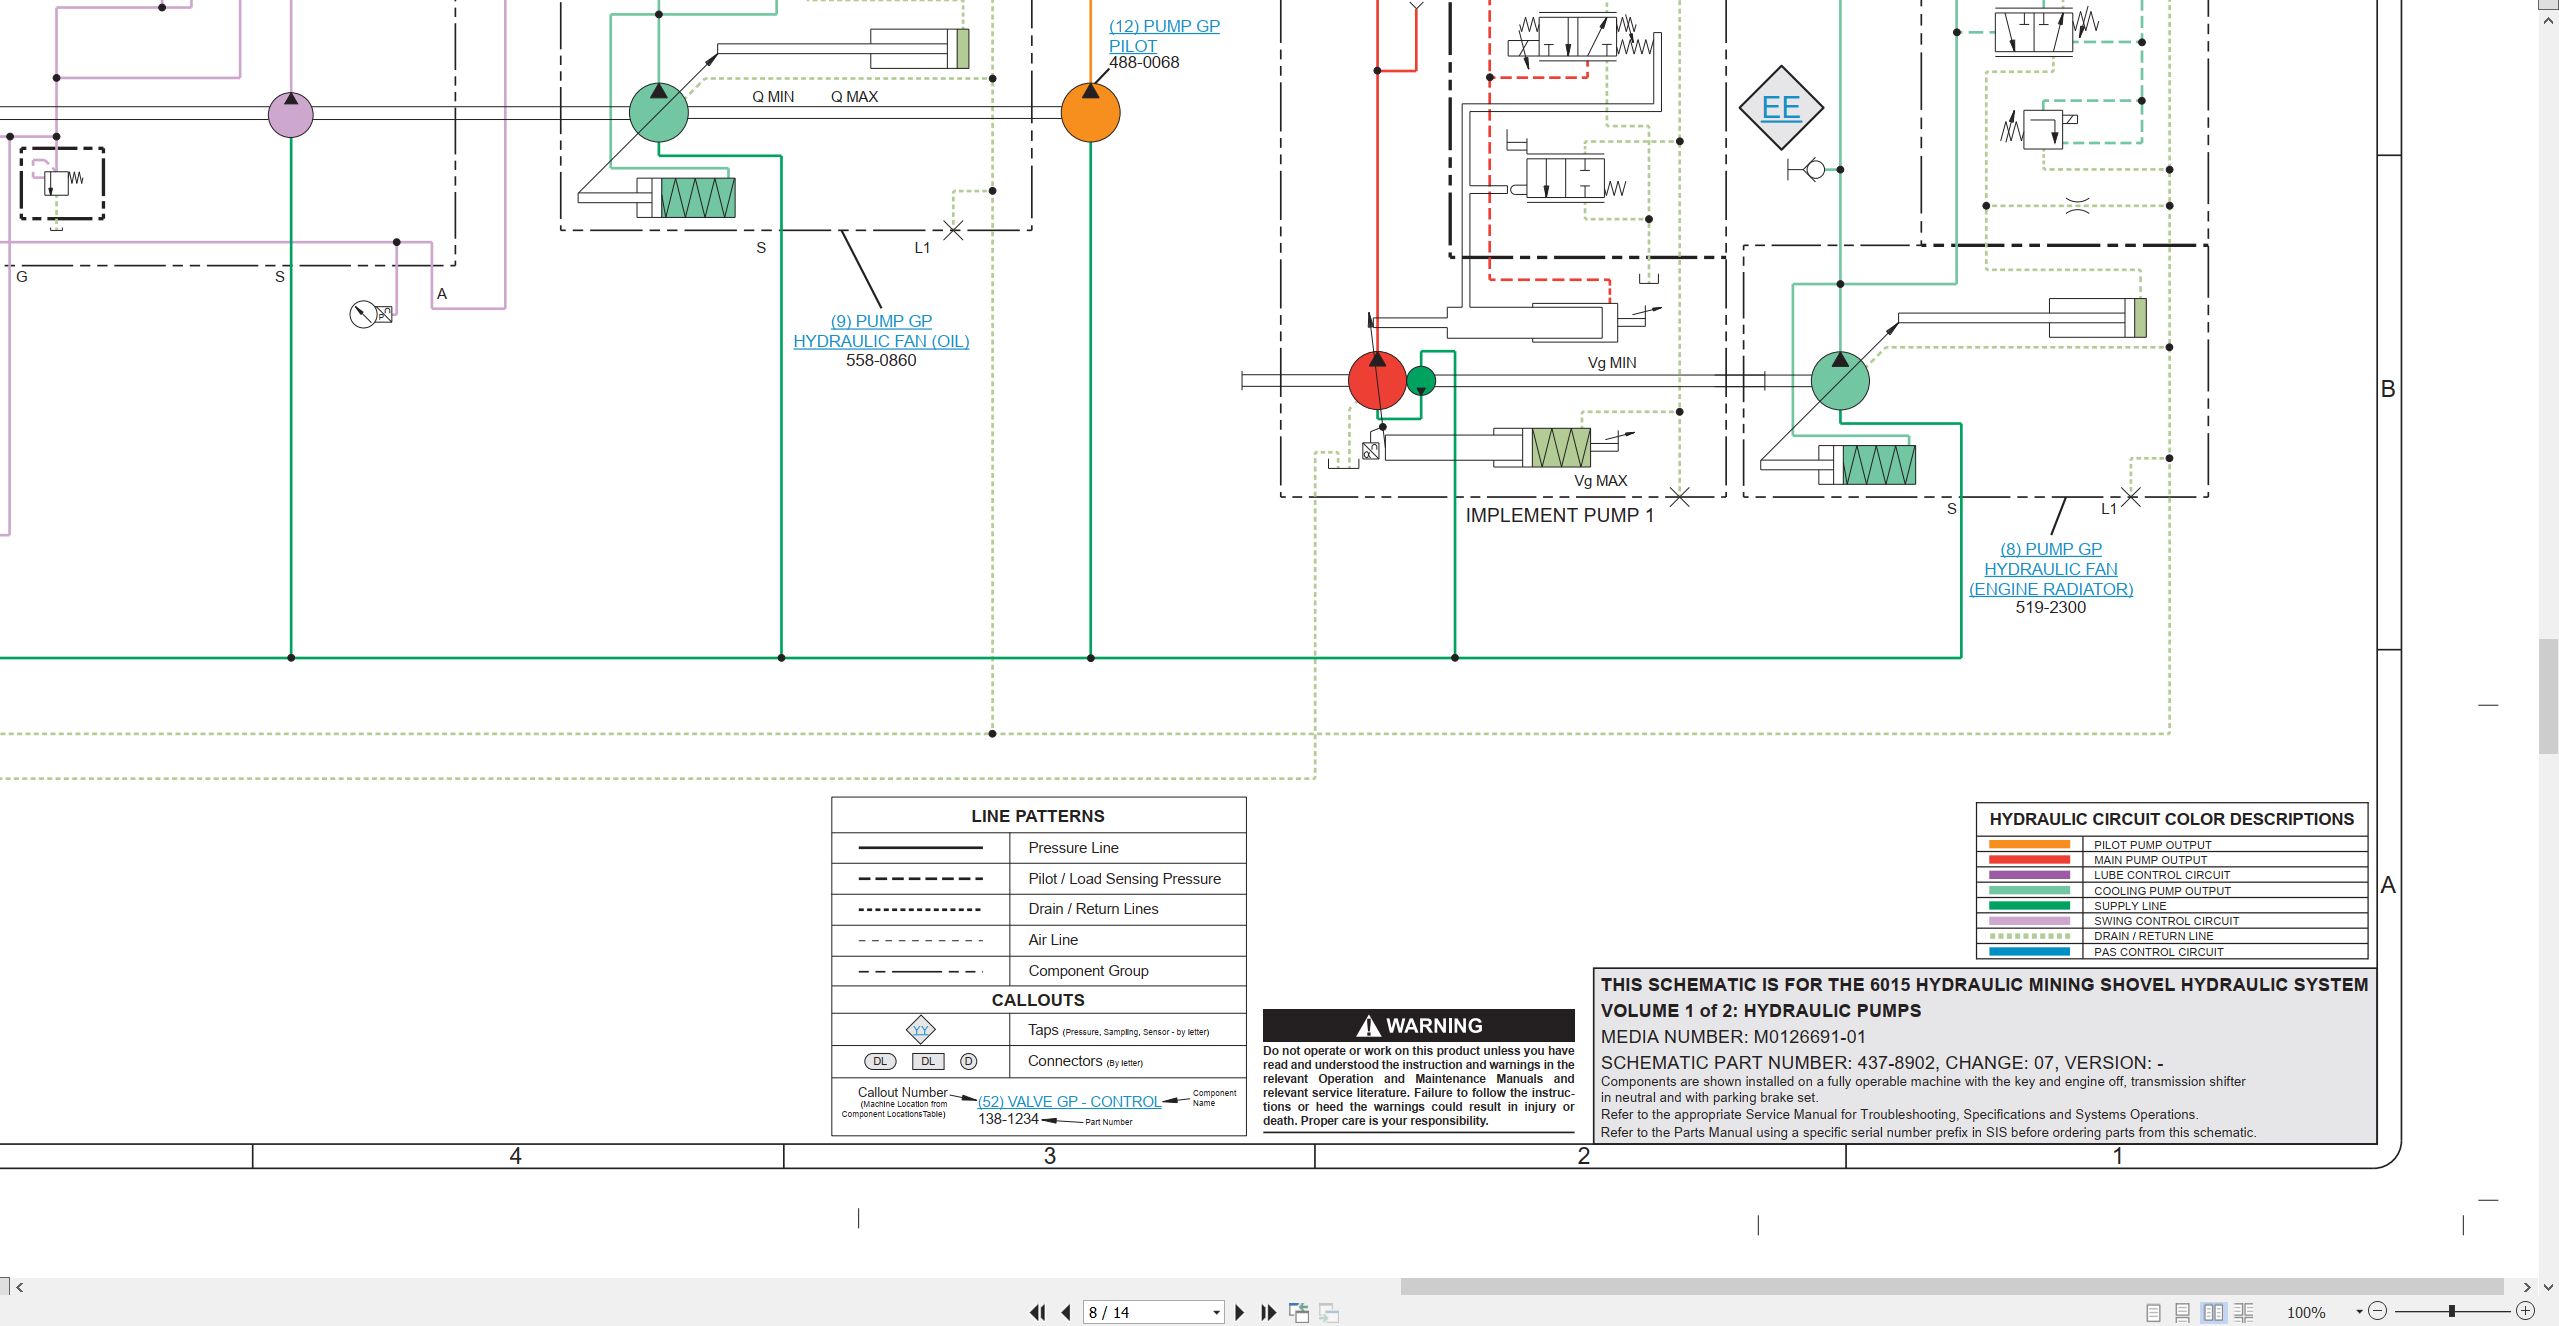Toggle two-page facing view
The width and height of the screenshot is (2559, 1326).
(x=2213, y=1312)
